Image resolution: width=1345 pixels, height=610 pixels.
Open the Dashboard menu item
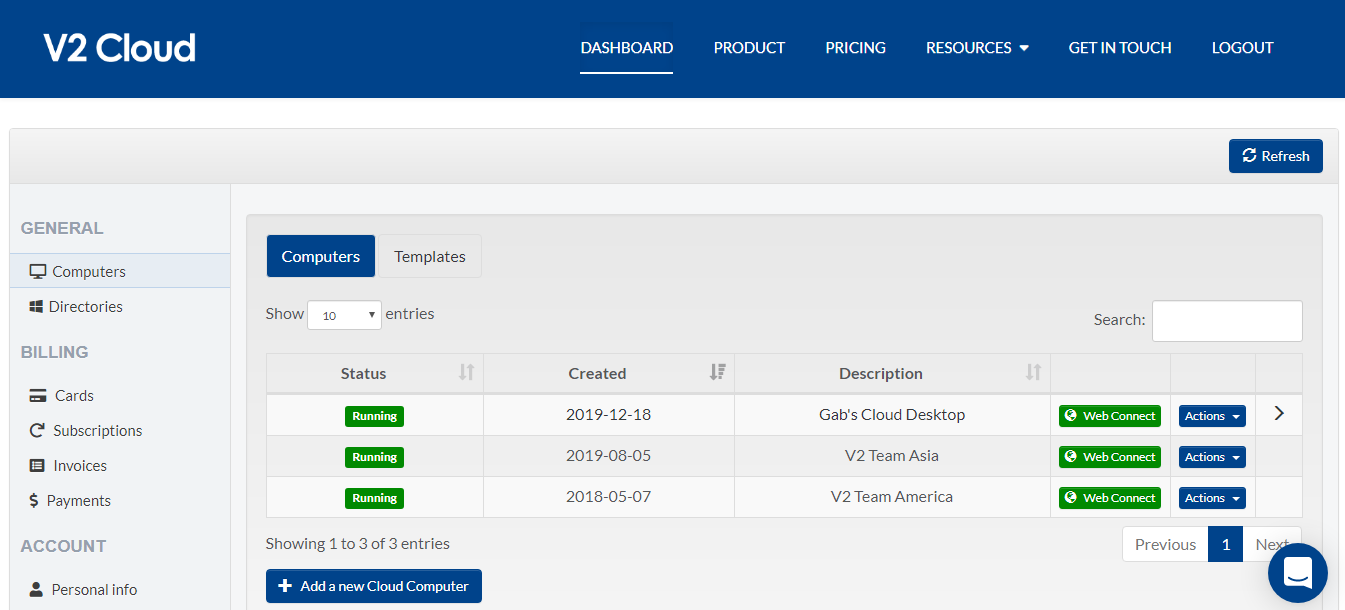626,47
